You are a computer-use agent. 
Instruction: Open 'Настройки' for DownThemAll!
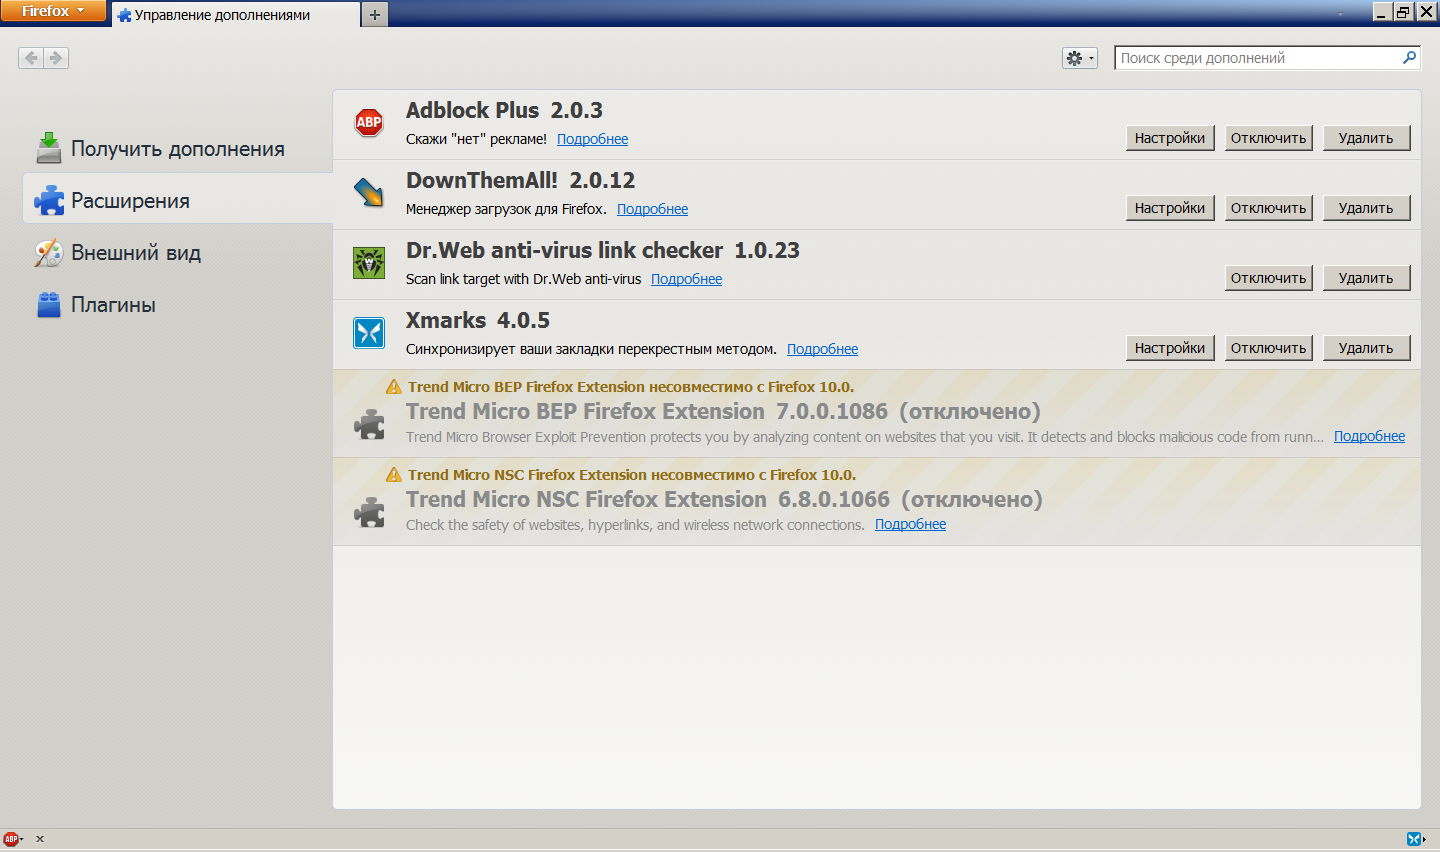click(1170, 208)
